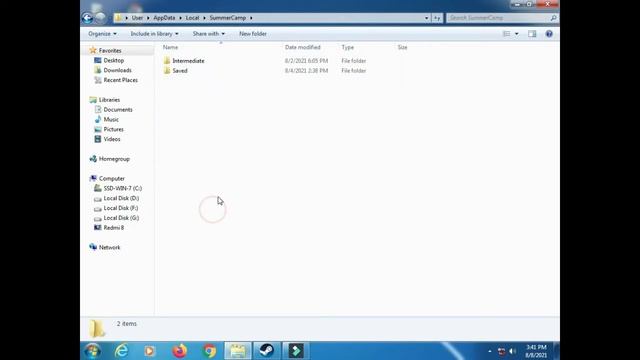Click the Forward navigation arrow button

coord(100,18)
